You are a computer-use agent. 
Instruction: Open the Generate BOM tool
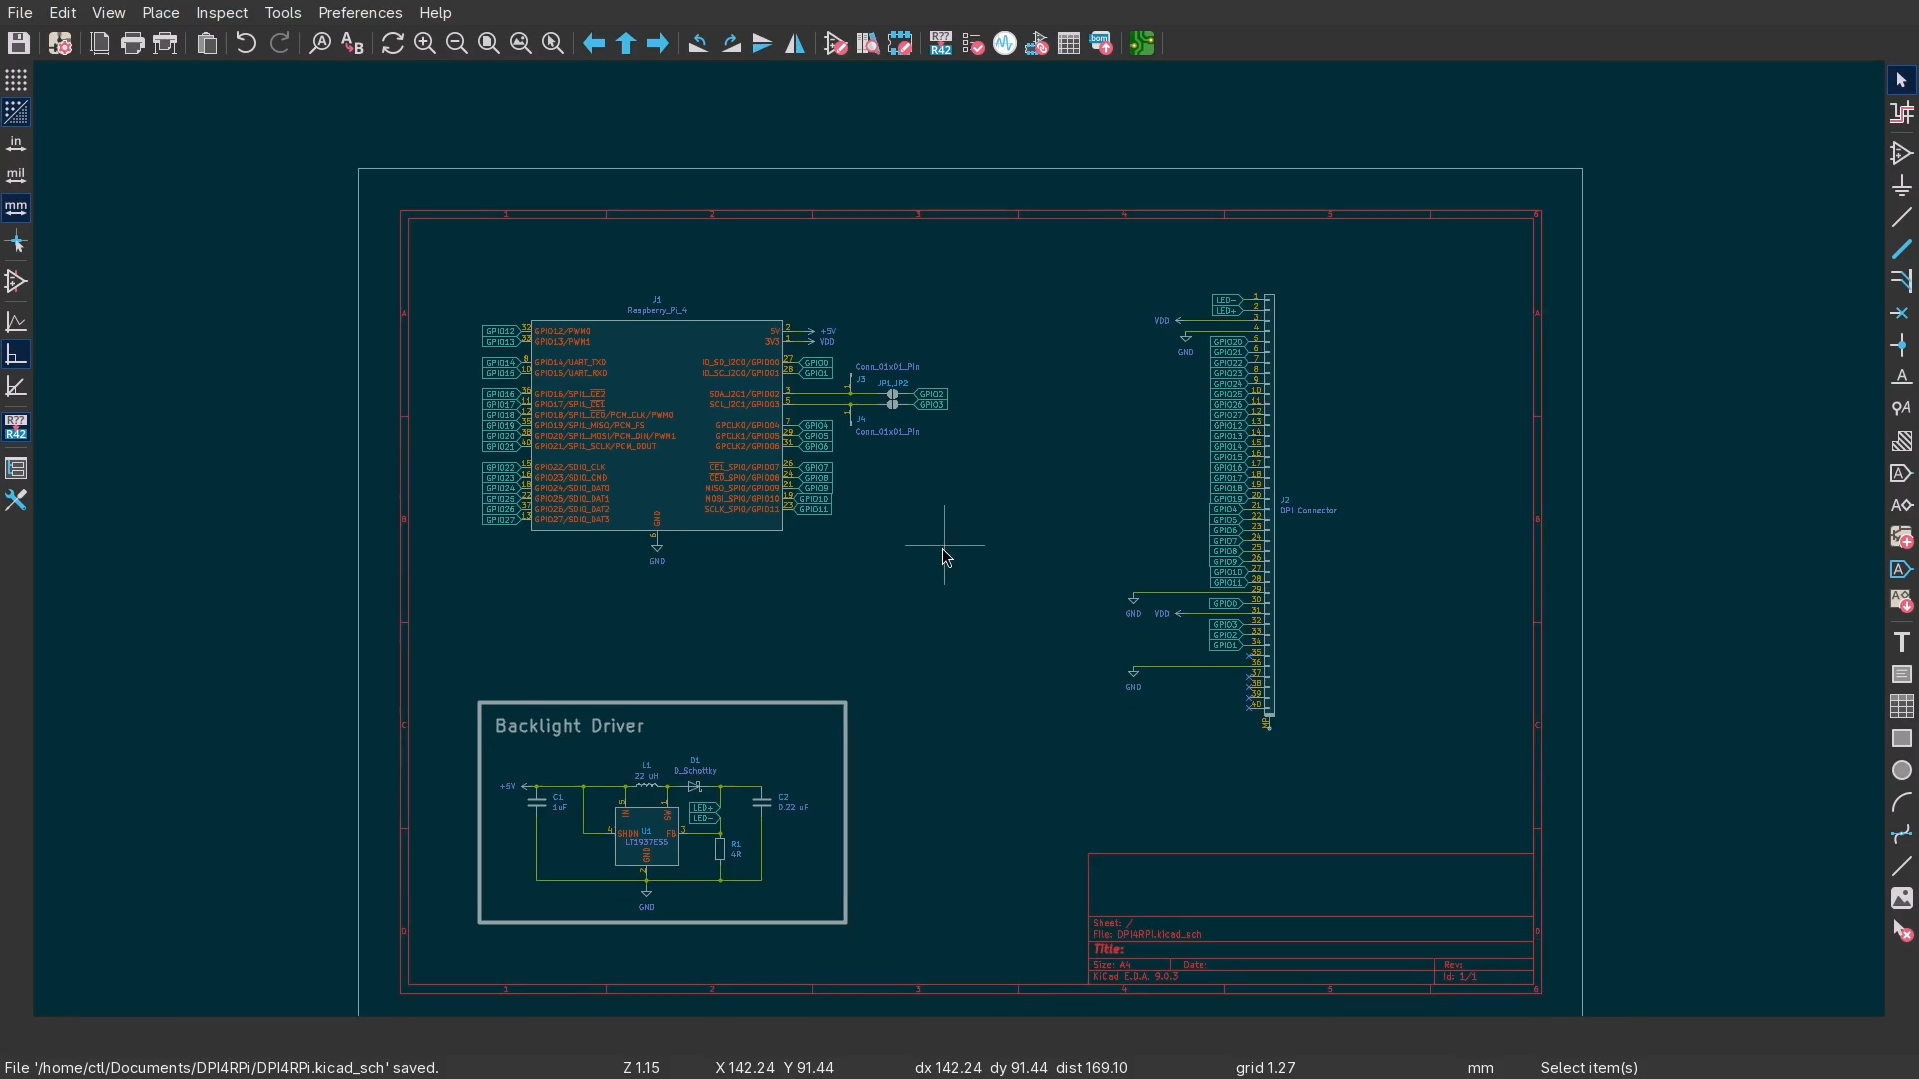click(x=1101, y=44)
